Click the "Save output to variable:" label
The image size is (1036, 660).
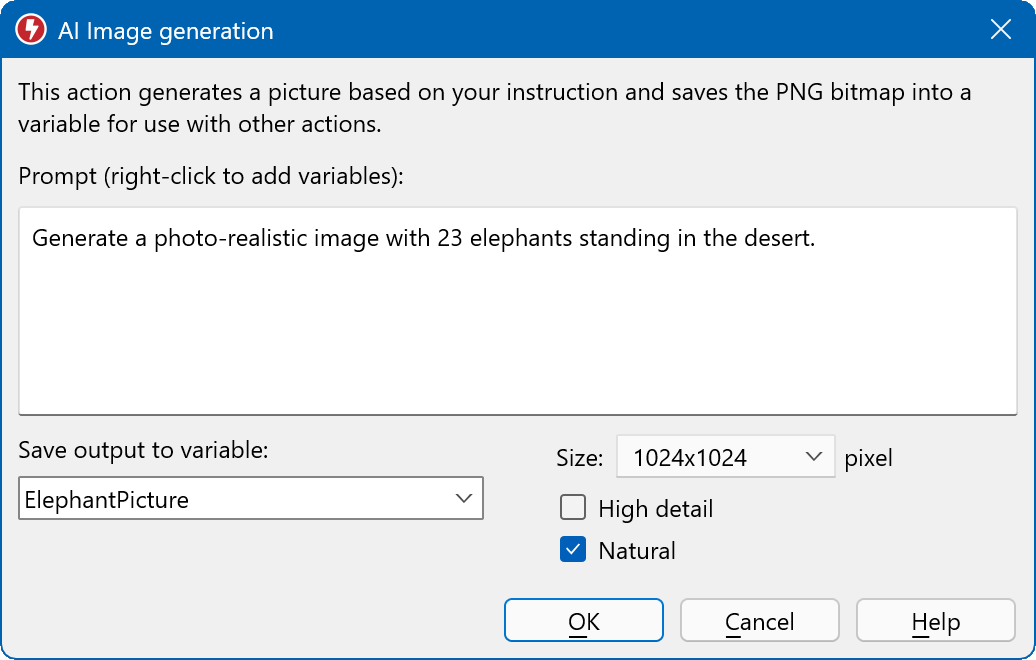pyautogui.click(x=143, y=450)
